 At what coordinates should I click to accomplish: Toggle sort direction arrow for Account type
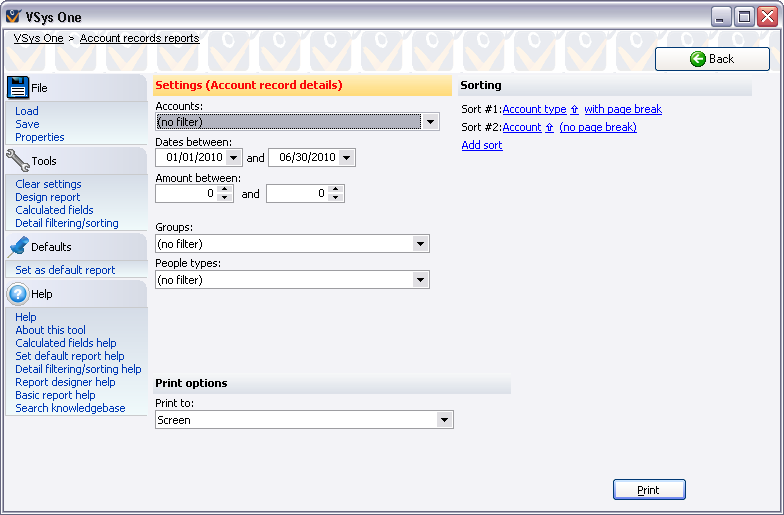point(574,109)
